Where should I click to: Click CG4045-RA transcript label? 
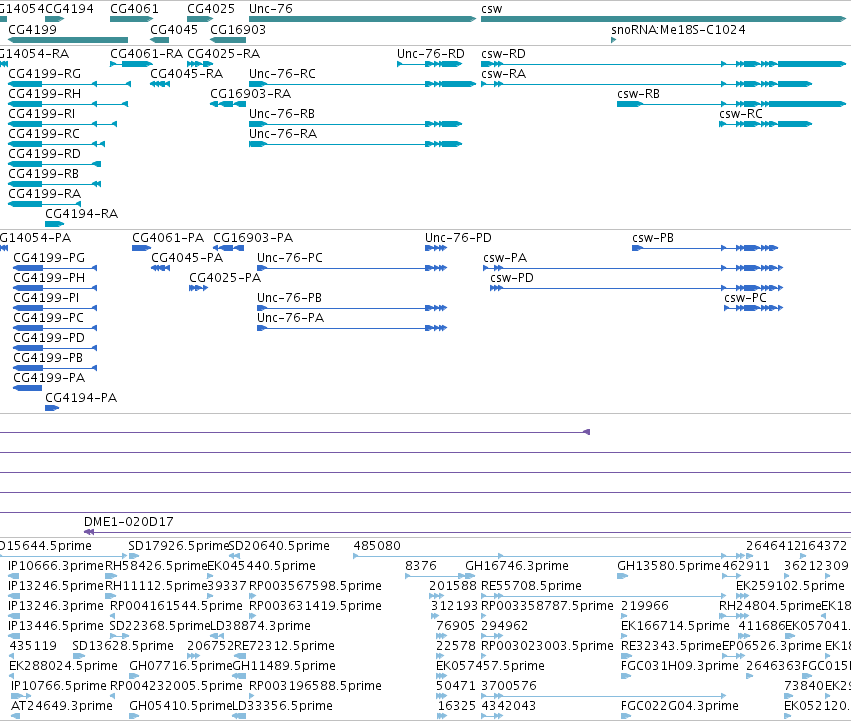[x=187, y=74]
